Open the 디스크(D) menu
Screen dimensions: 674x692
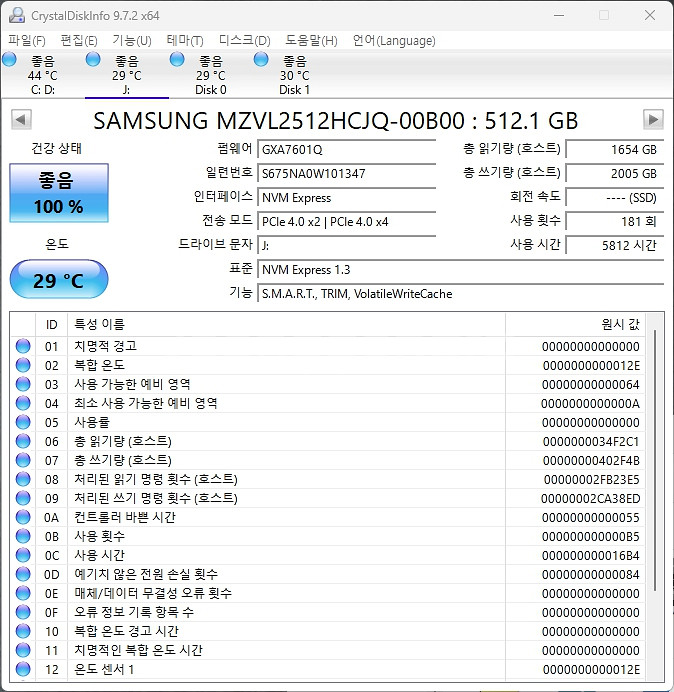[244, 41]
